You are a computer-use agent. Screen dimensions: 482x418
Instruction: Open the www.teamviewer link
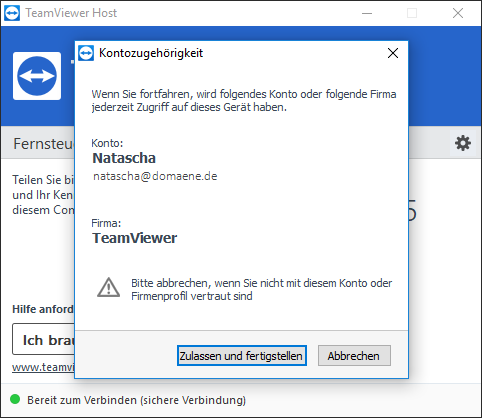(x=43, y=367)
